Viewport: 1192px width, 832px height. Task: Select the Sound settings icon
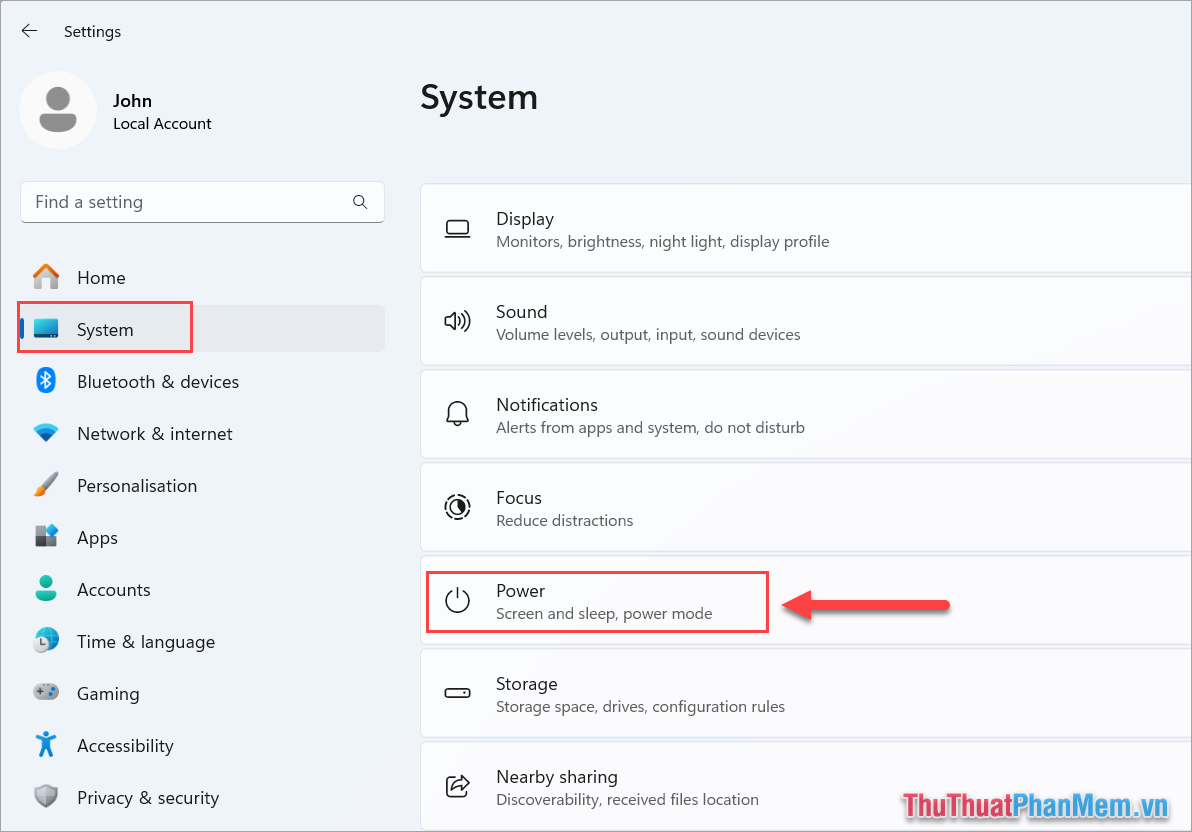point(457,321)
